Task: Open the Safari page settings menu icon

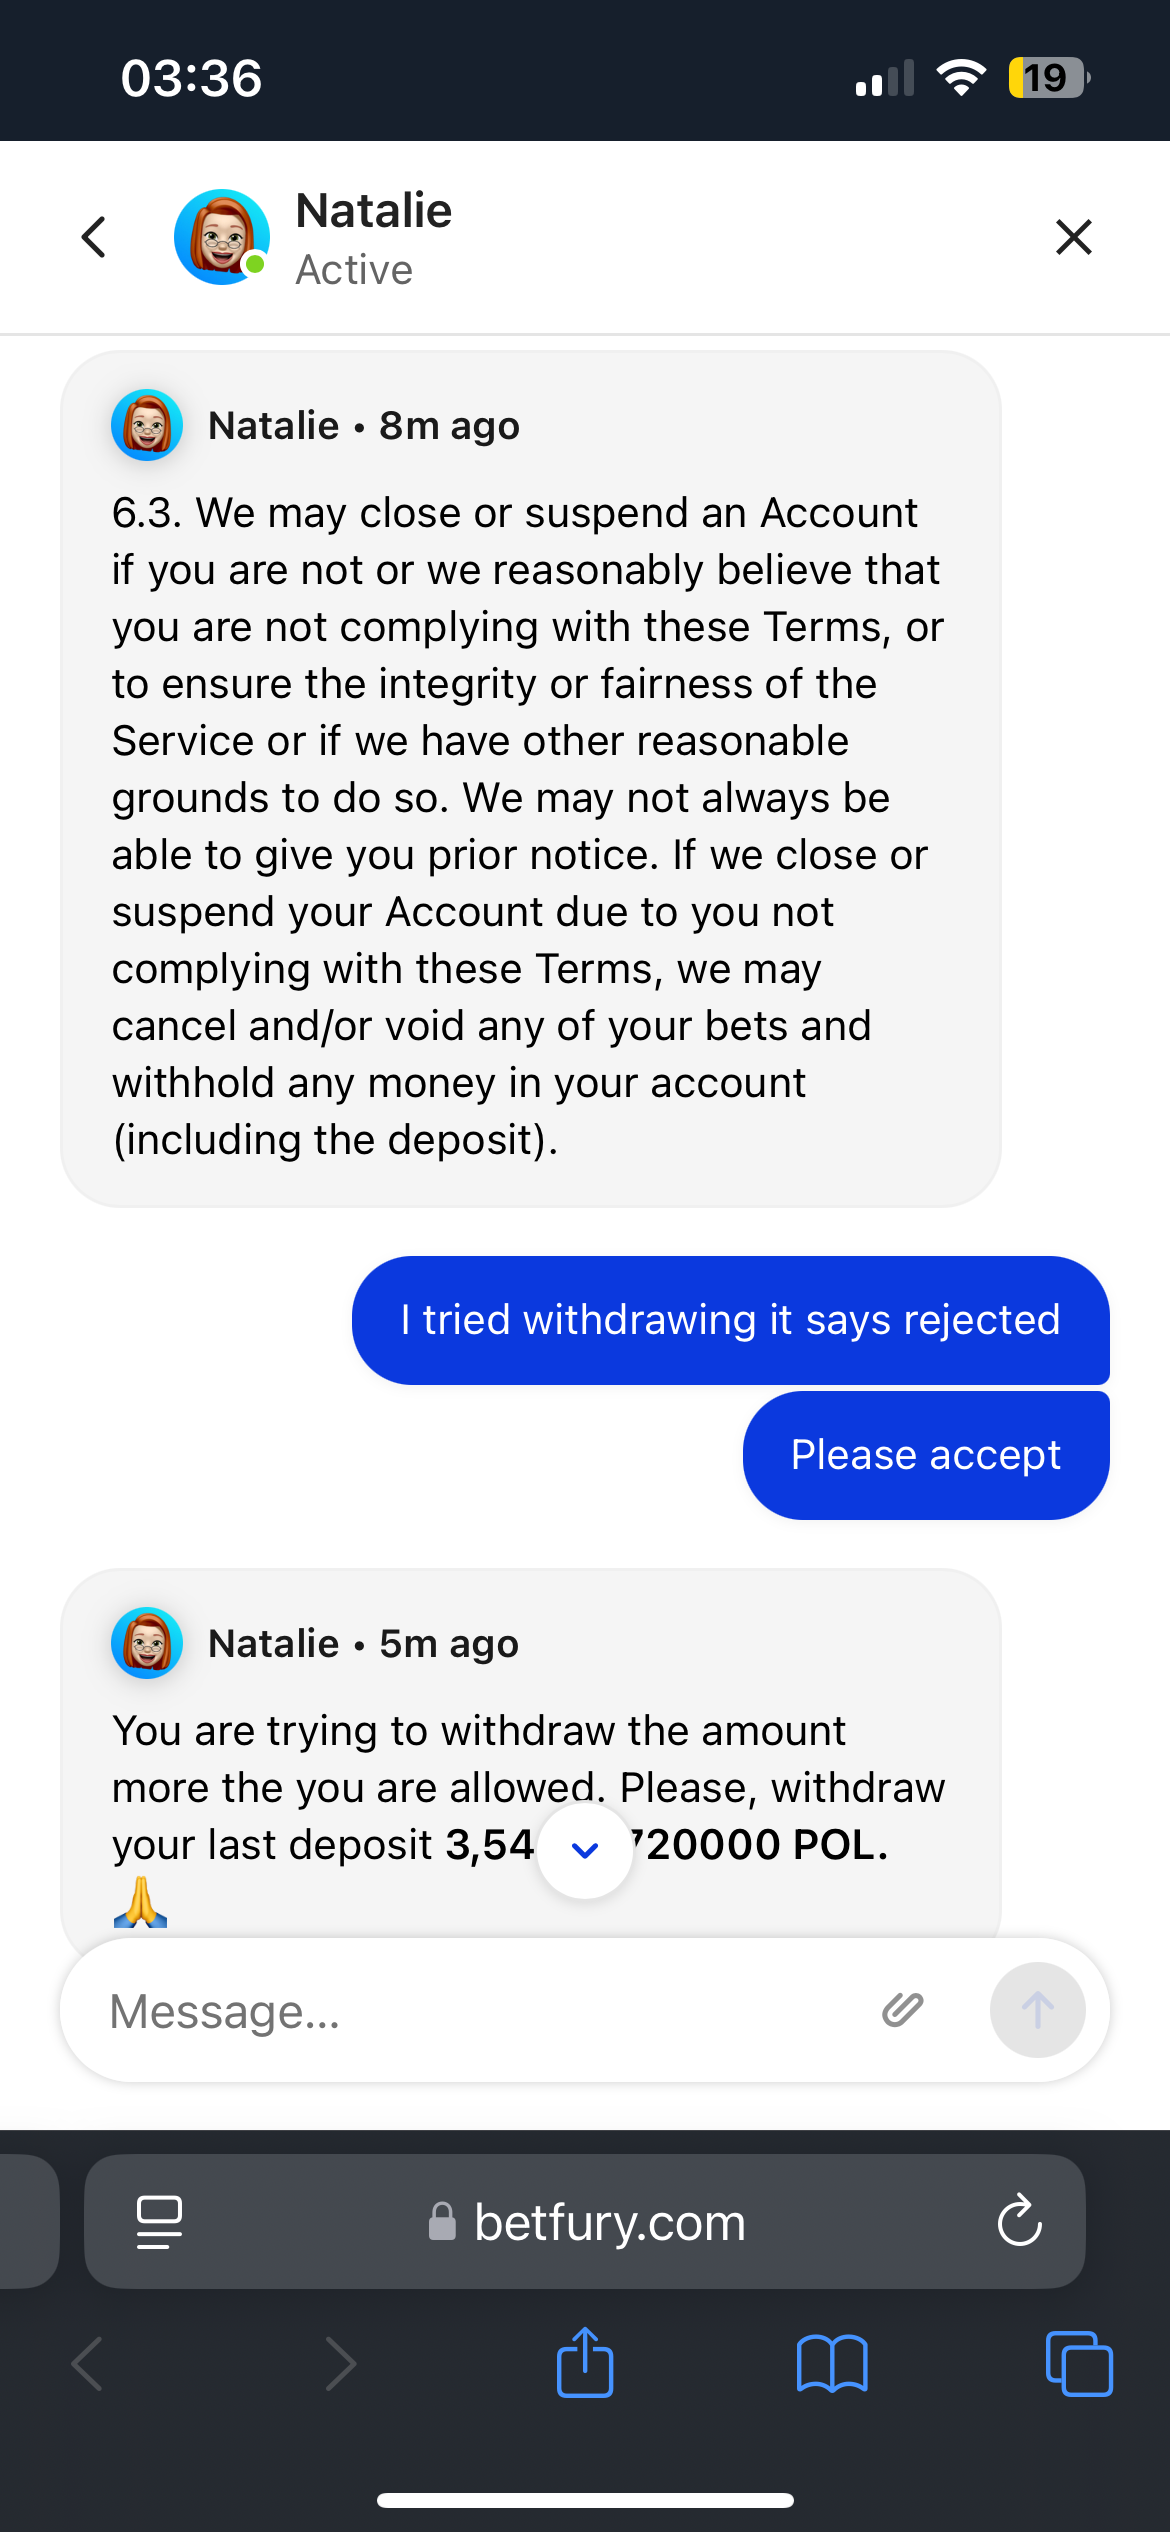Action: pyautogui.click(x=159, y=2222)
